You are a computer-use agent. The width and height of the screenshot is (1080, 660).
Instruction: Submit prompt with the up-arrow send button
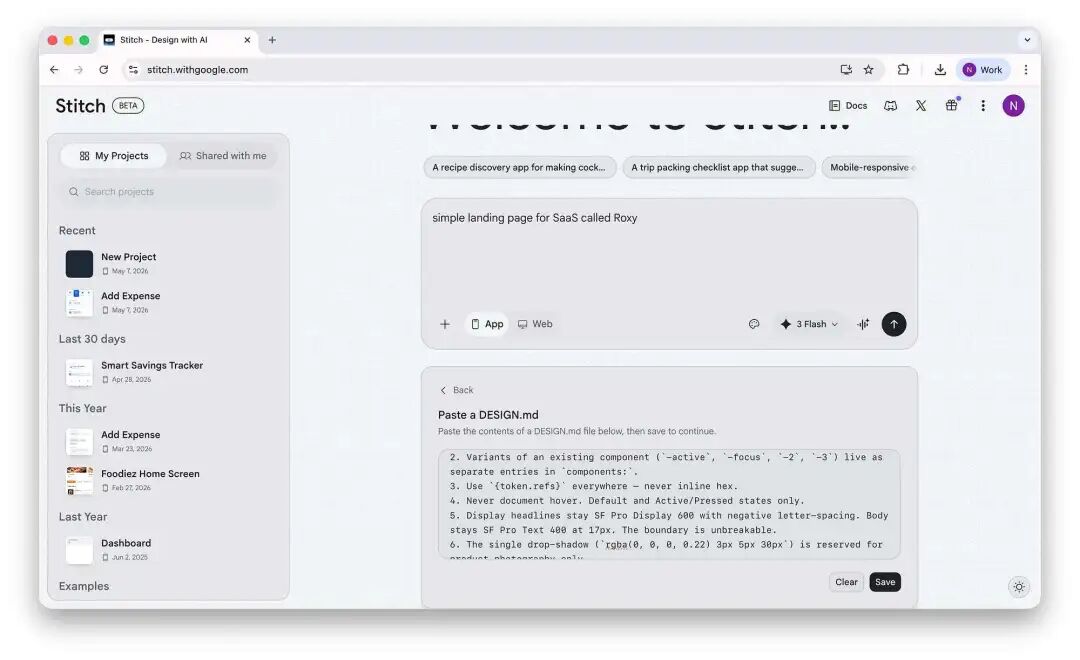coord(893,324)
